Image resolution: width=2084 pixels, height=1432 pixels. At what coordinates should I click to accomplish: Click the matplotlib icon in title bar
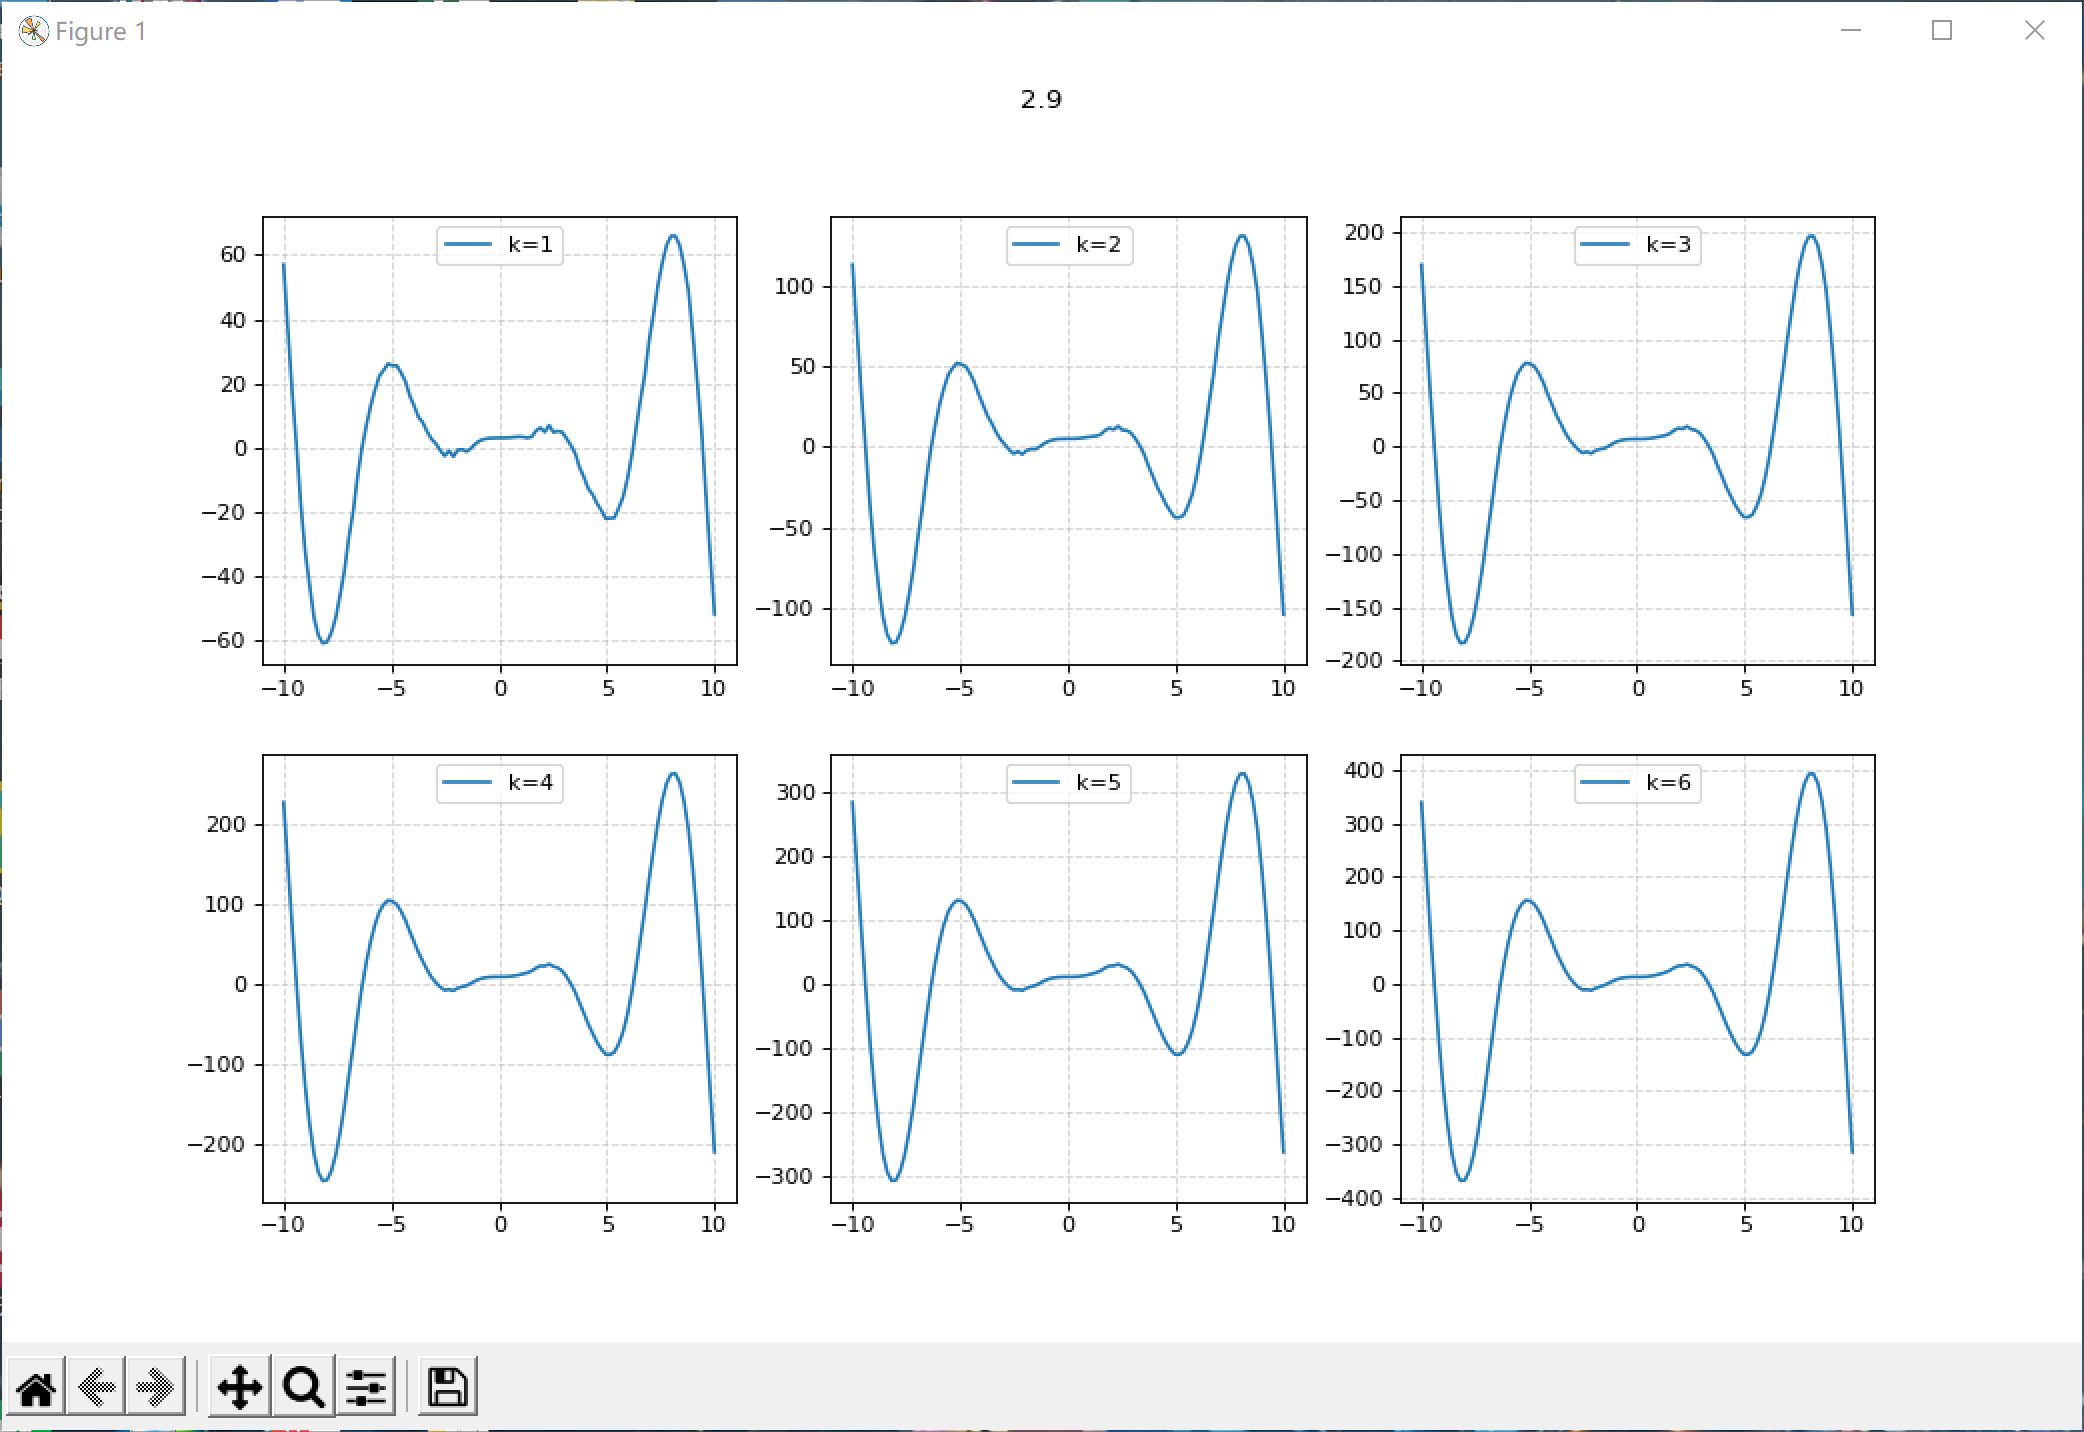(33, 32)
